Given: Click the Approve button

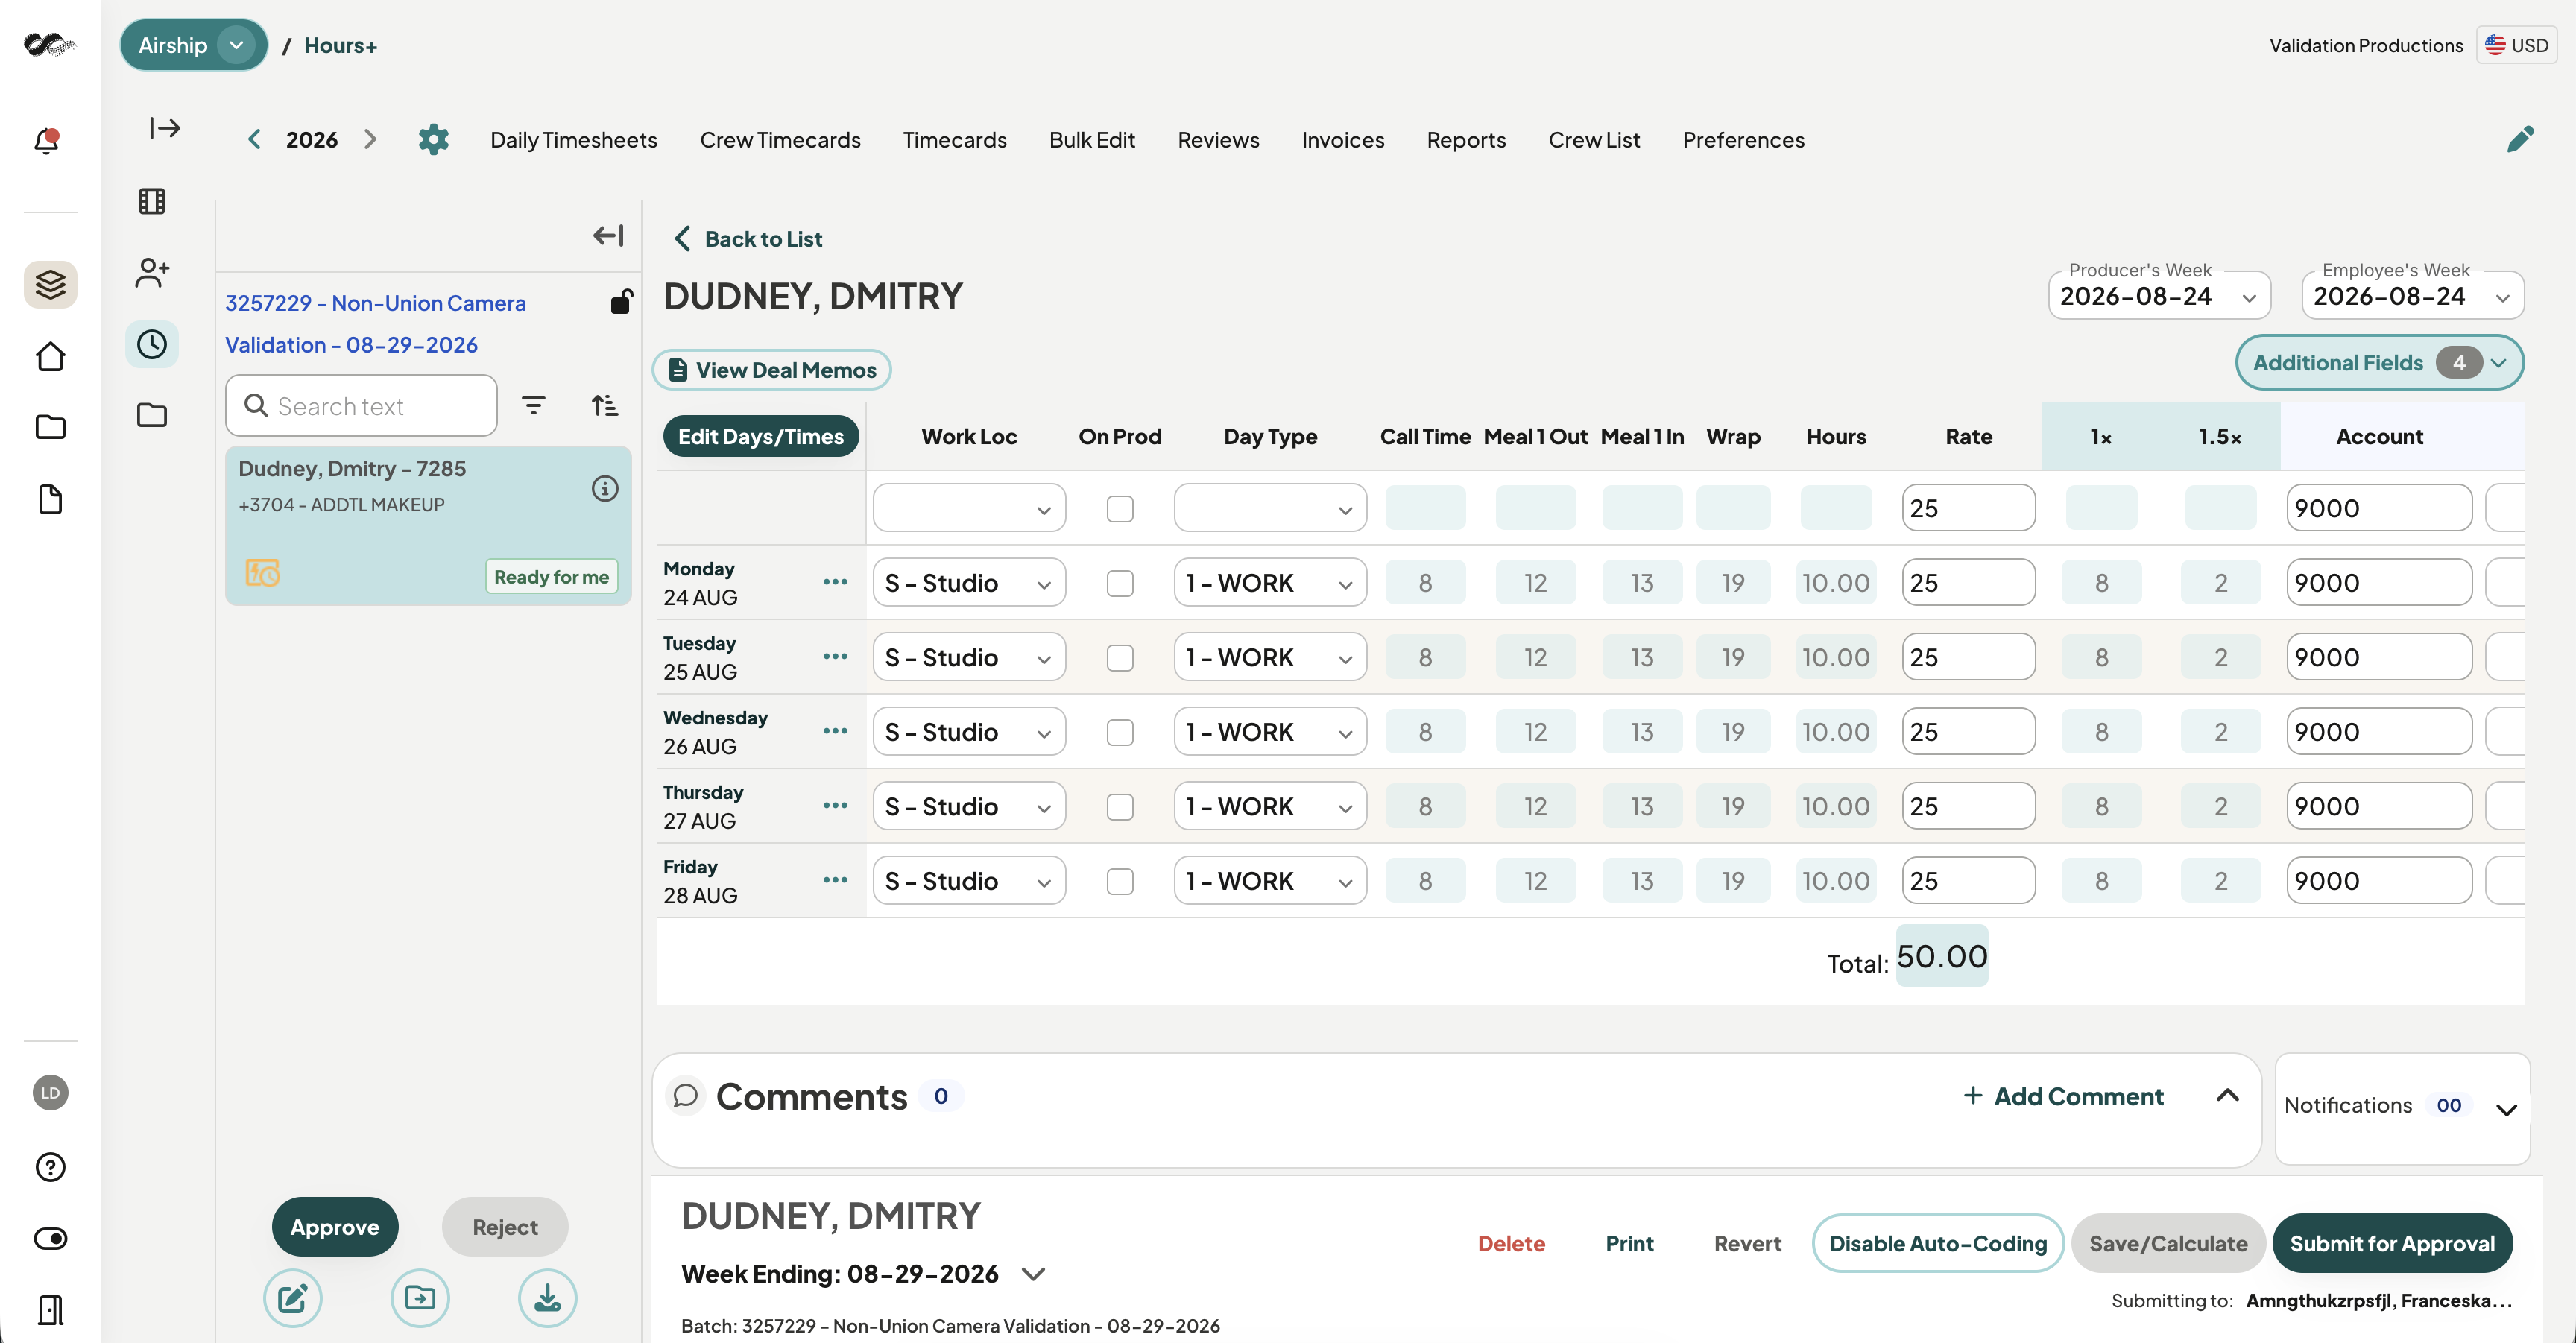Looking at the screenshot, I should coord(335,1226).
